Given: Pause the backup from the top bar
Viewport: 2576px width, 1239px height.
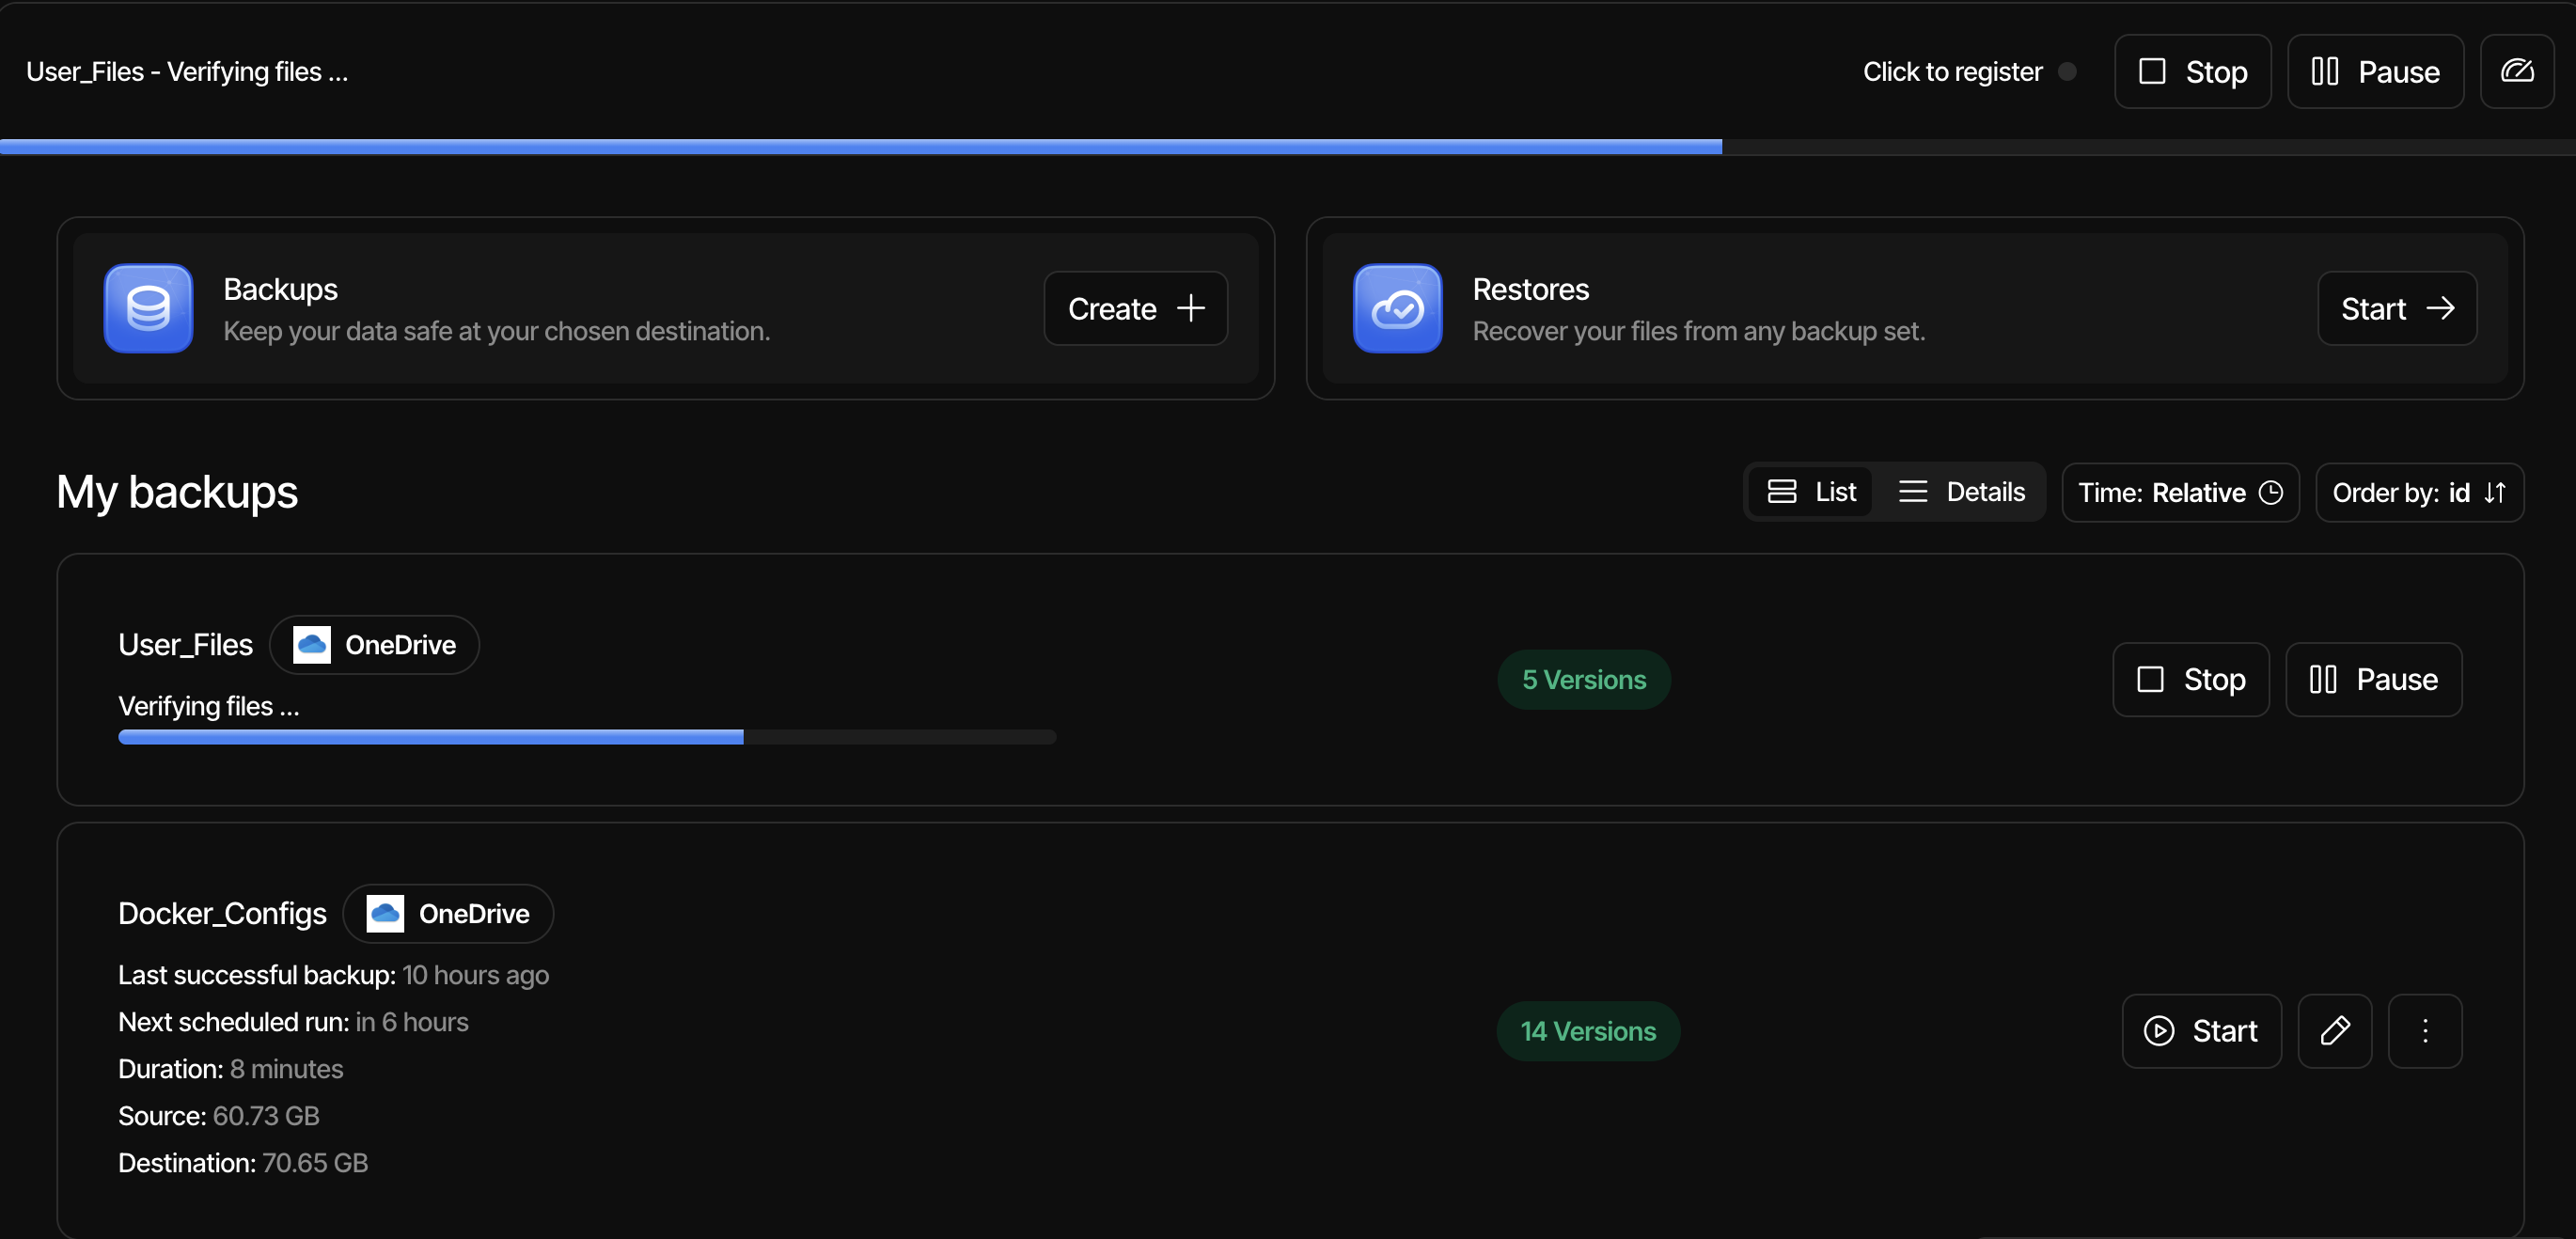Looking at the screenshot, I should click(x=2375, y=72).
